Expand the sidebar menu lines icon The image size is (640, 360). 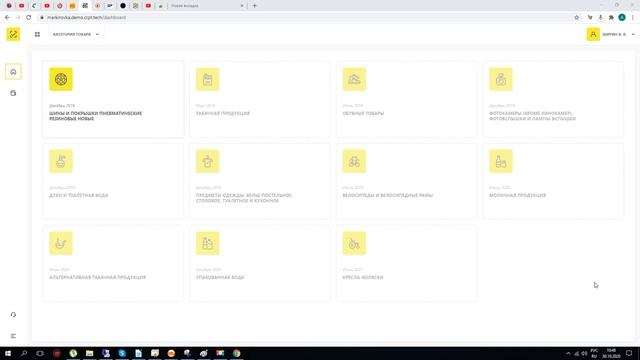coord(13,336)
